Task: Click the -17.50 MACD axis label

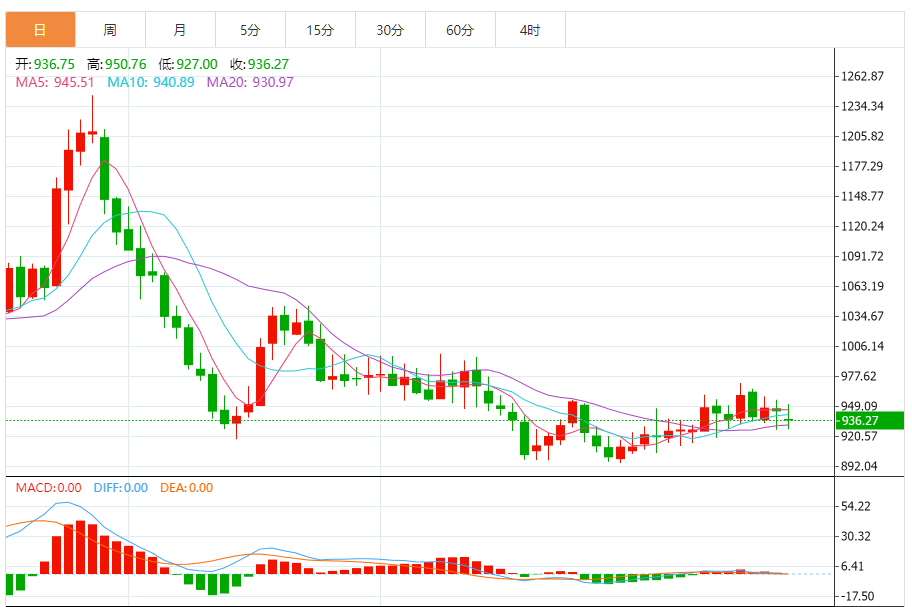Action: click(857, 596)
